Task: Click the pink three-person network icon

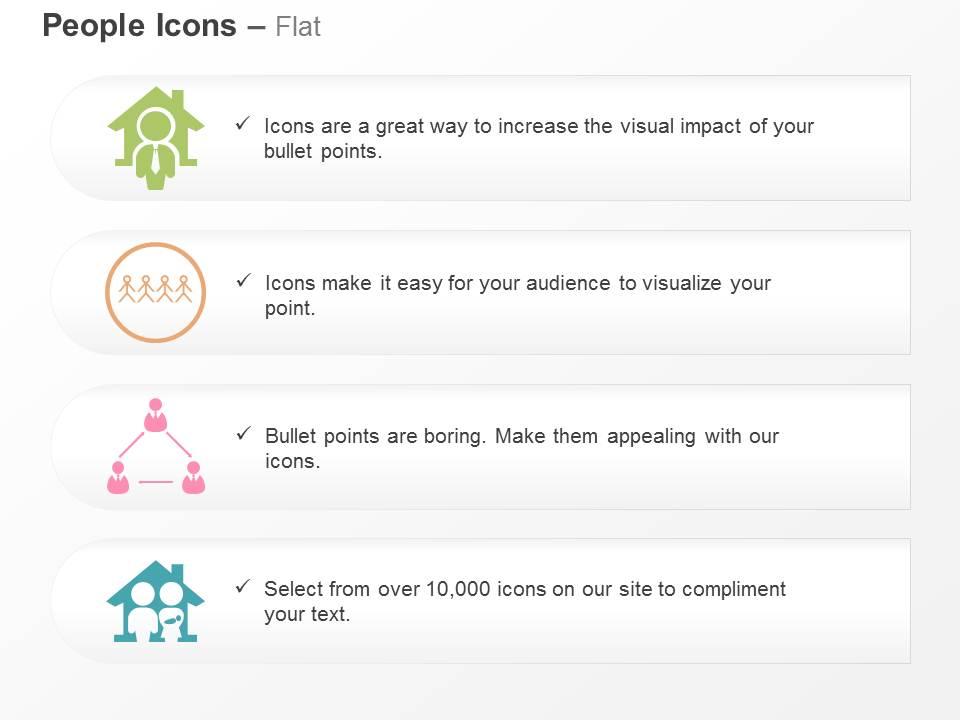Action: coord(156,446)
